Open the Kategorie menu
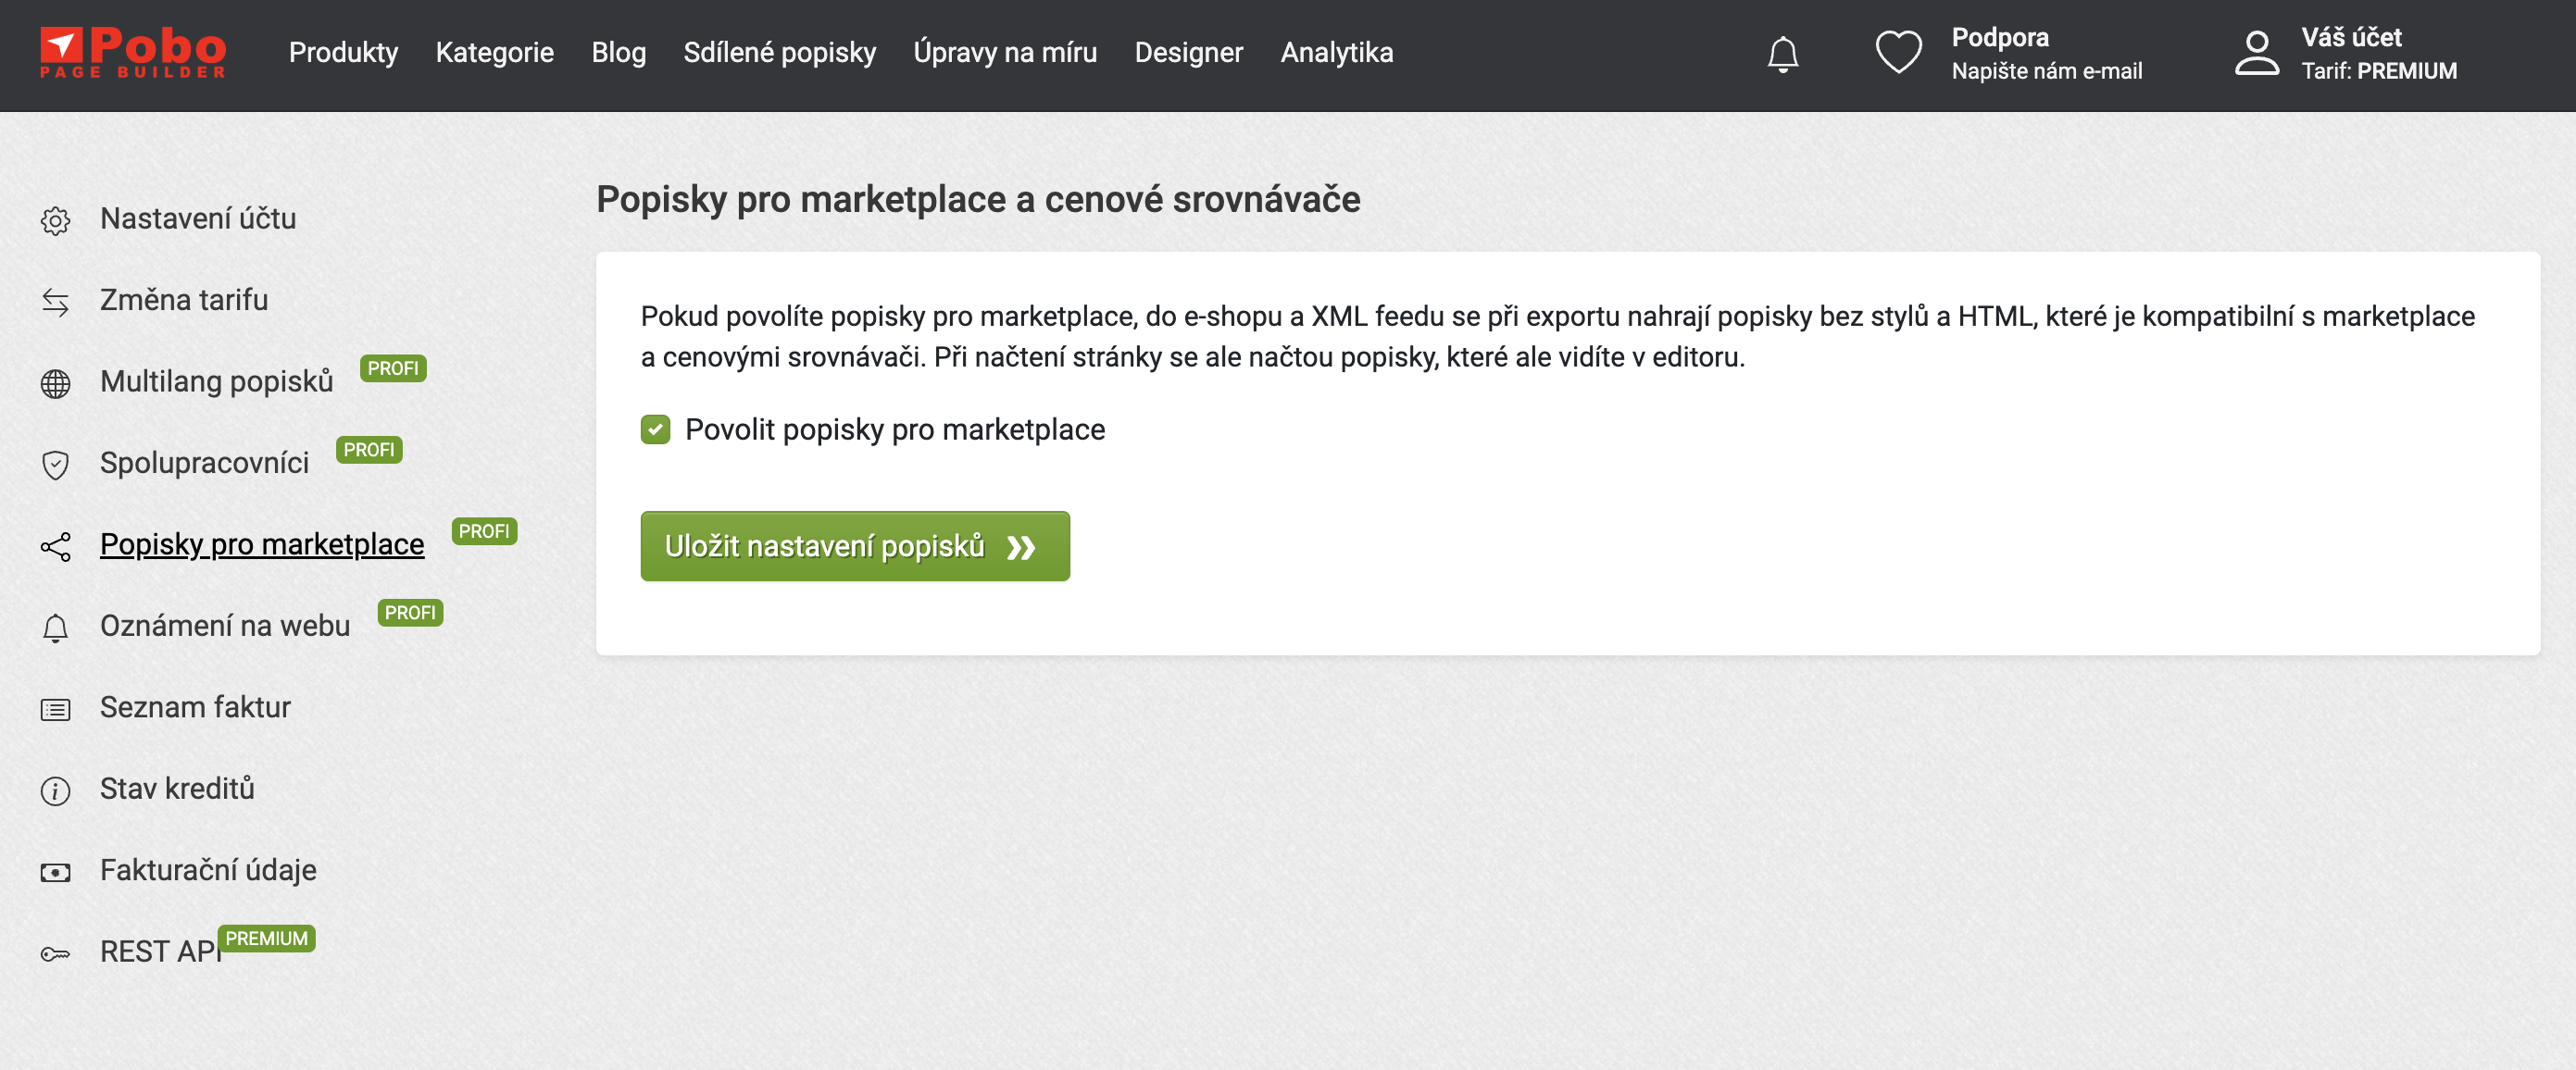This screenshot has width=2576, height=1070. tap(494, 52)
